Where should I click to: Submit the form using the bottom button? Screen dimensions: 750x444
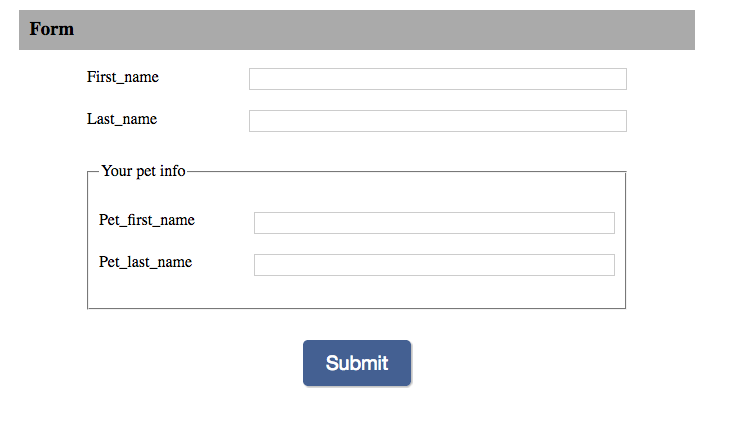click(x=357, y=363)
